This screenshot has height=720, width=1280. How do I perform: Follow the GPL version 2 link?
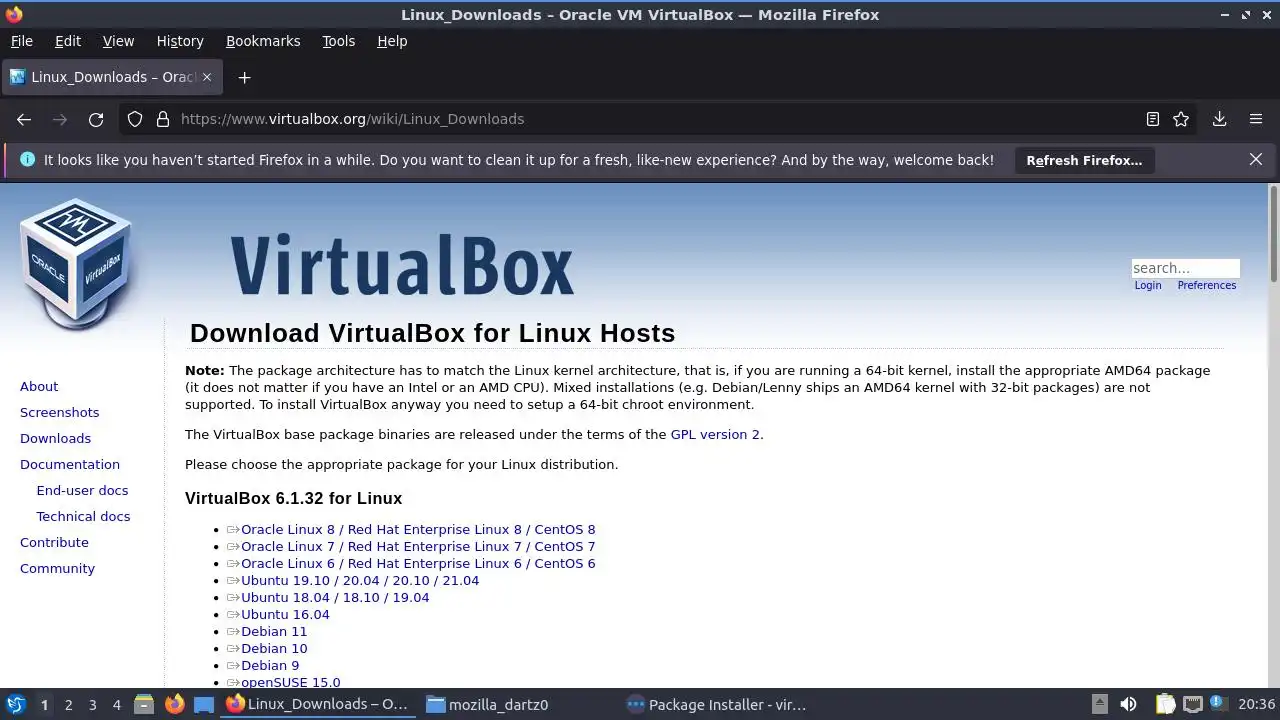coord(715,434)
